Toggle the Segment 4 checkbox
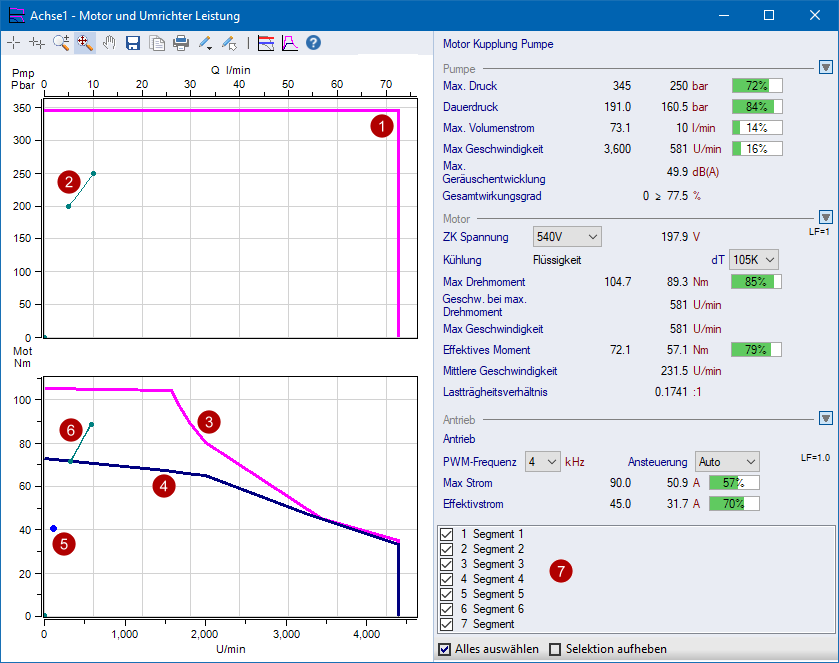Image resolution: width=839 pixels, height=663 pixels. coord(447,579)
